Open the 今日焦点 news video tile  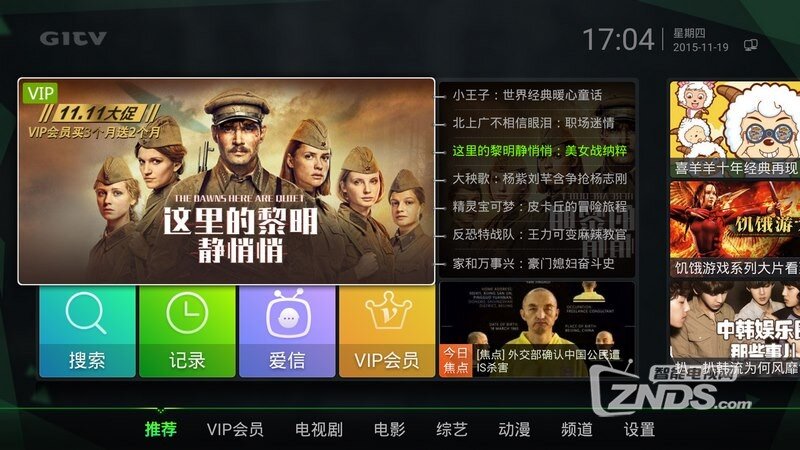537,330
